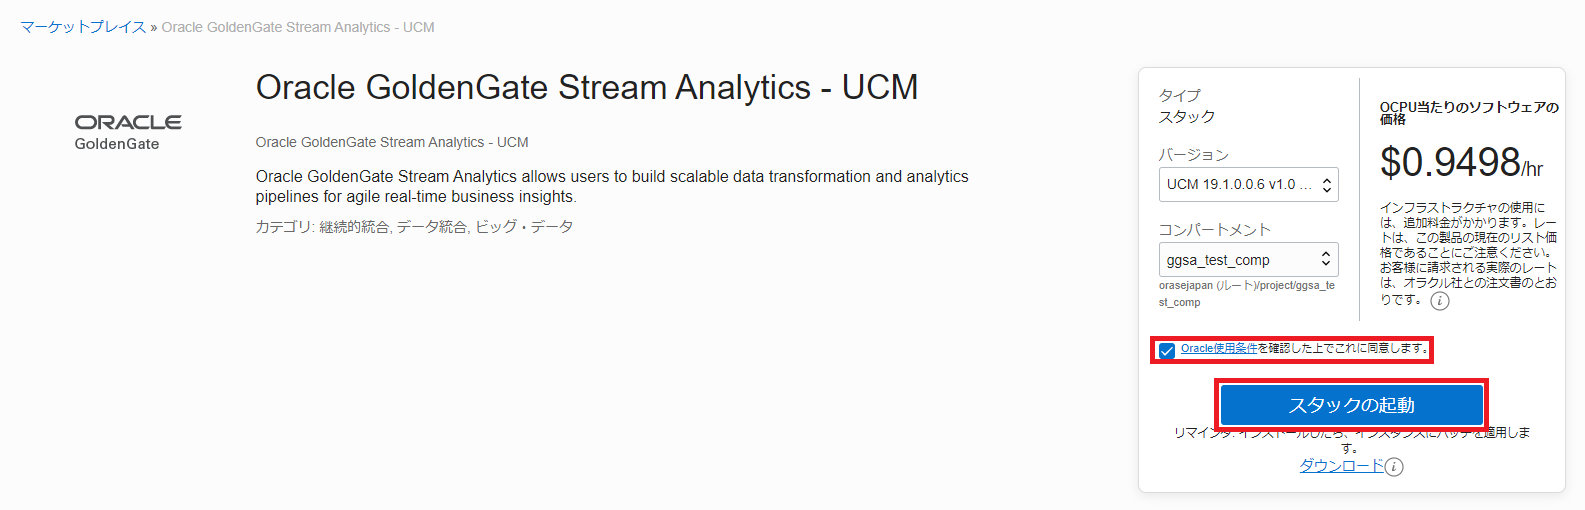1585x510 pixels.
Task: Click the リマインダ patch reminder text
Action: coord(1351,439)
